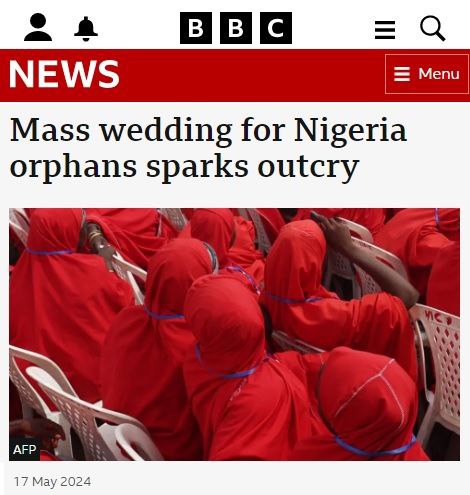Click the first B block of the BBC logo
This screenshot has height=495, width=470.
pos(196,28)
